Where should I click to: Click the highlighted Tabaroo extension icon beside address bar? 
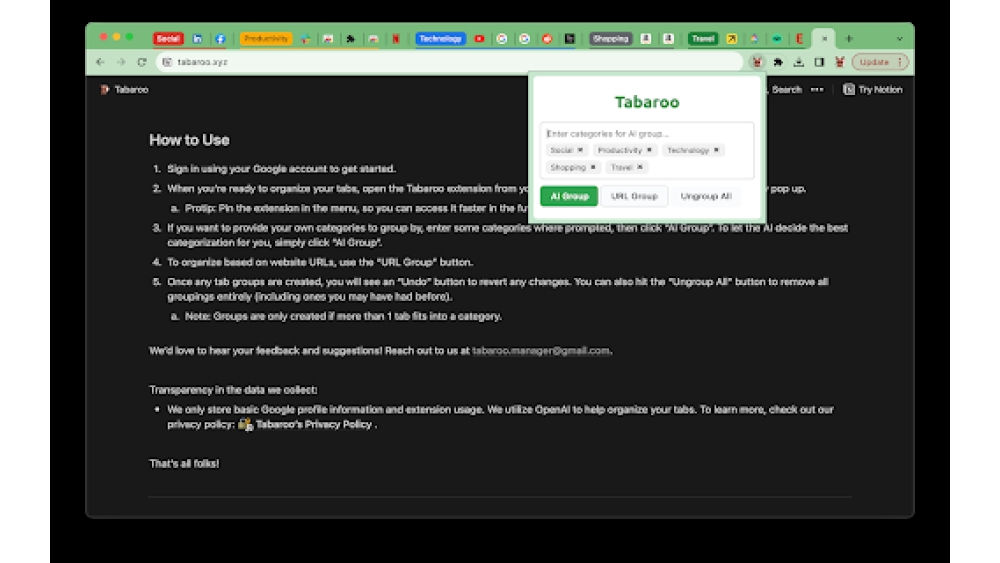click(757, 62)
